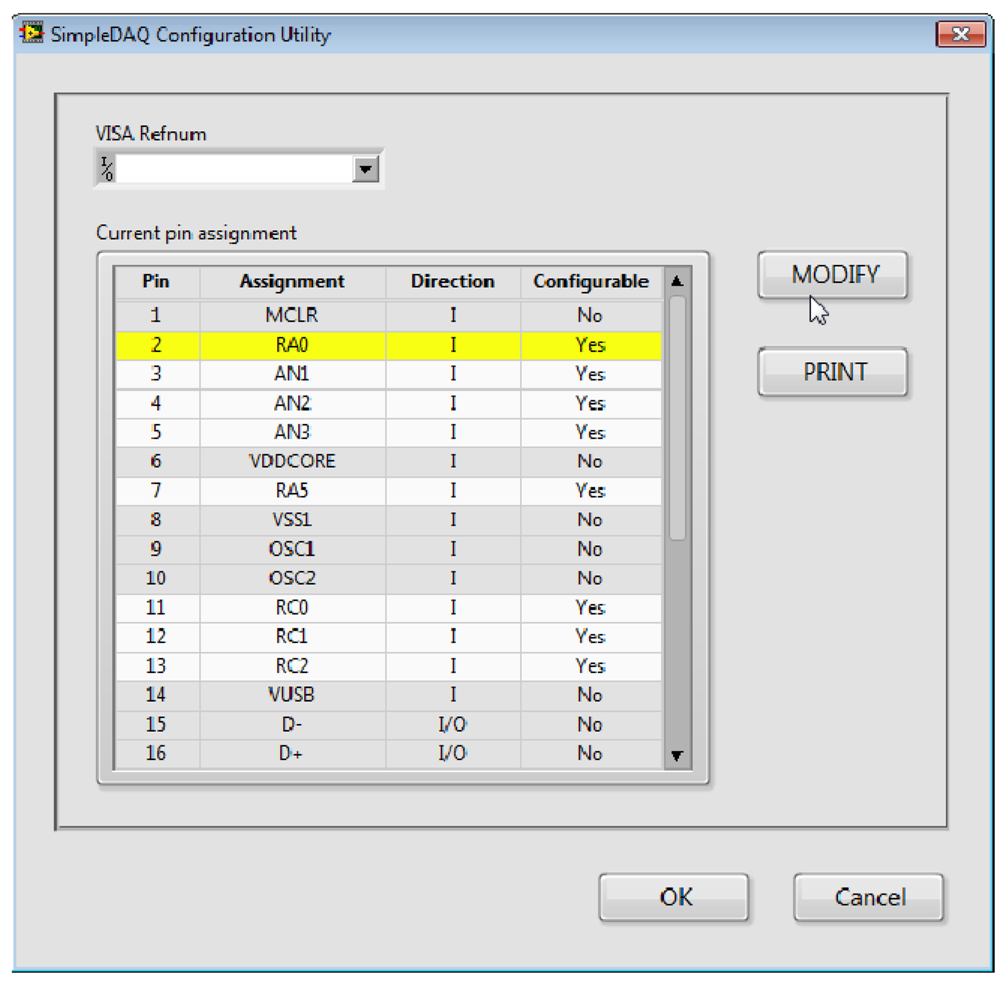The image size is (1007, 989).
Task: Close the SimpleDAQ Configuration Utility window
Action: tap(960, 34)
